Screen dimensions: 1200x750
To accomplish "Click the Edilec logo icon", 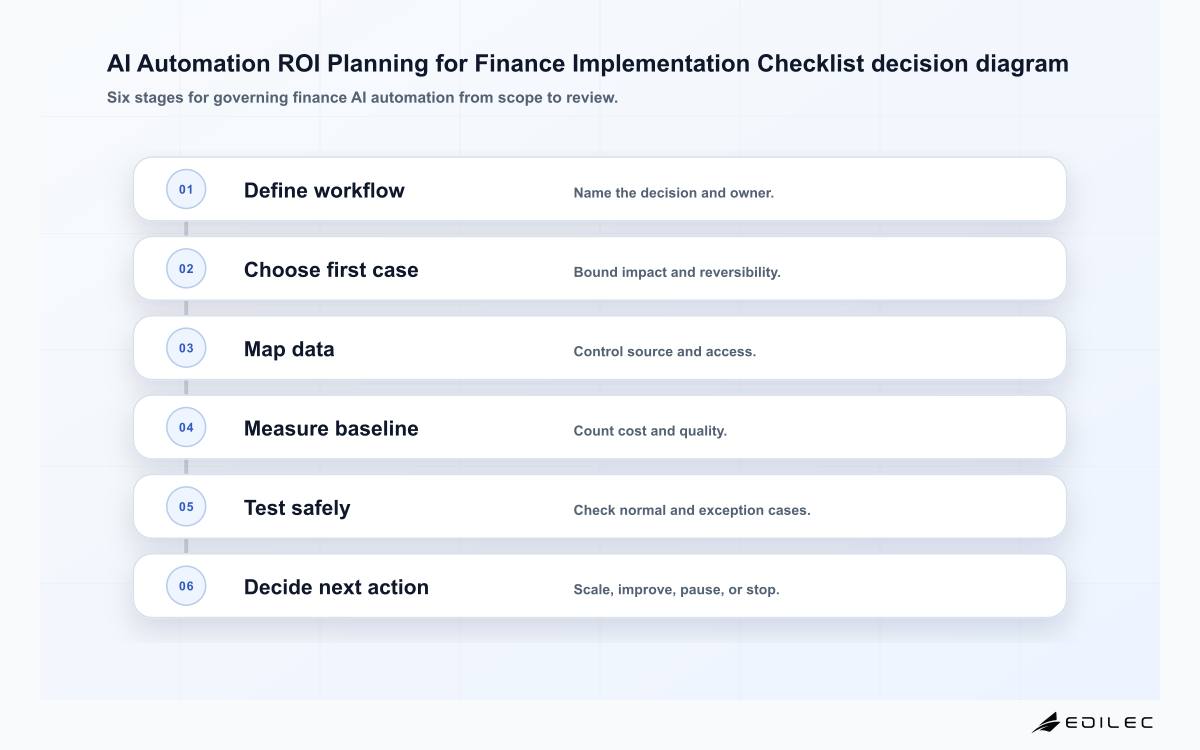I will pos(1046,722).
